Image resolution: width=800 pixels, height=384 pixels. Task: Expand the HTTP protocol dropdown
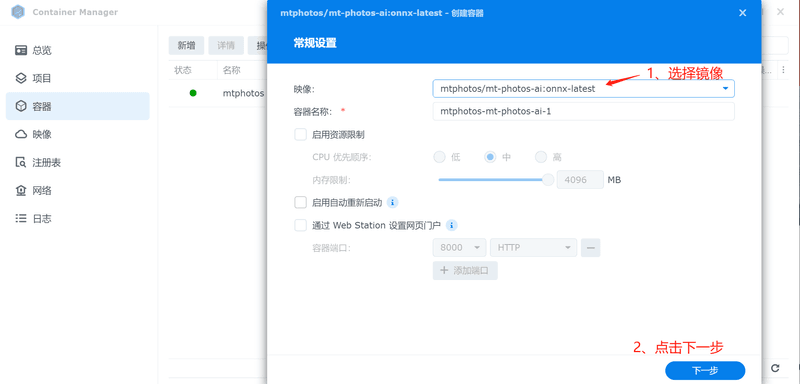pyautogui.click(x=533, y=247)
